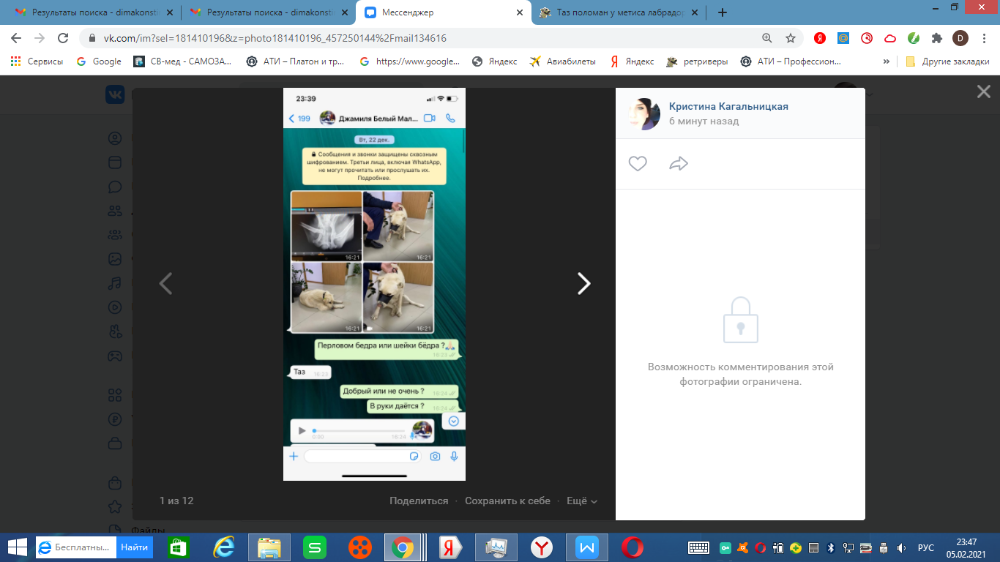This screenshot has height=562, width=1000.
Task: Go to previous photo arrow
Action: click(166, 283)
